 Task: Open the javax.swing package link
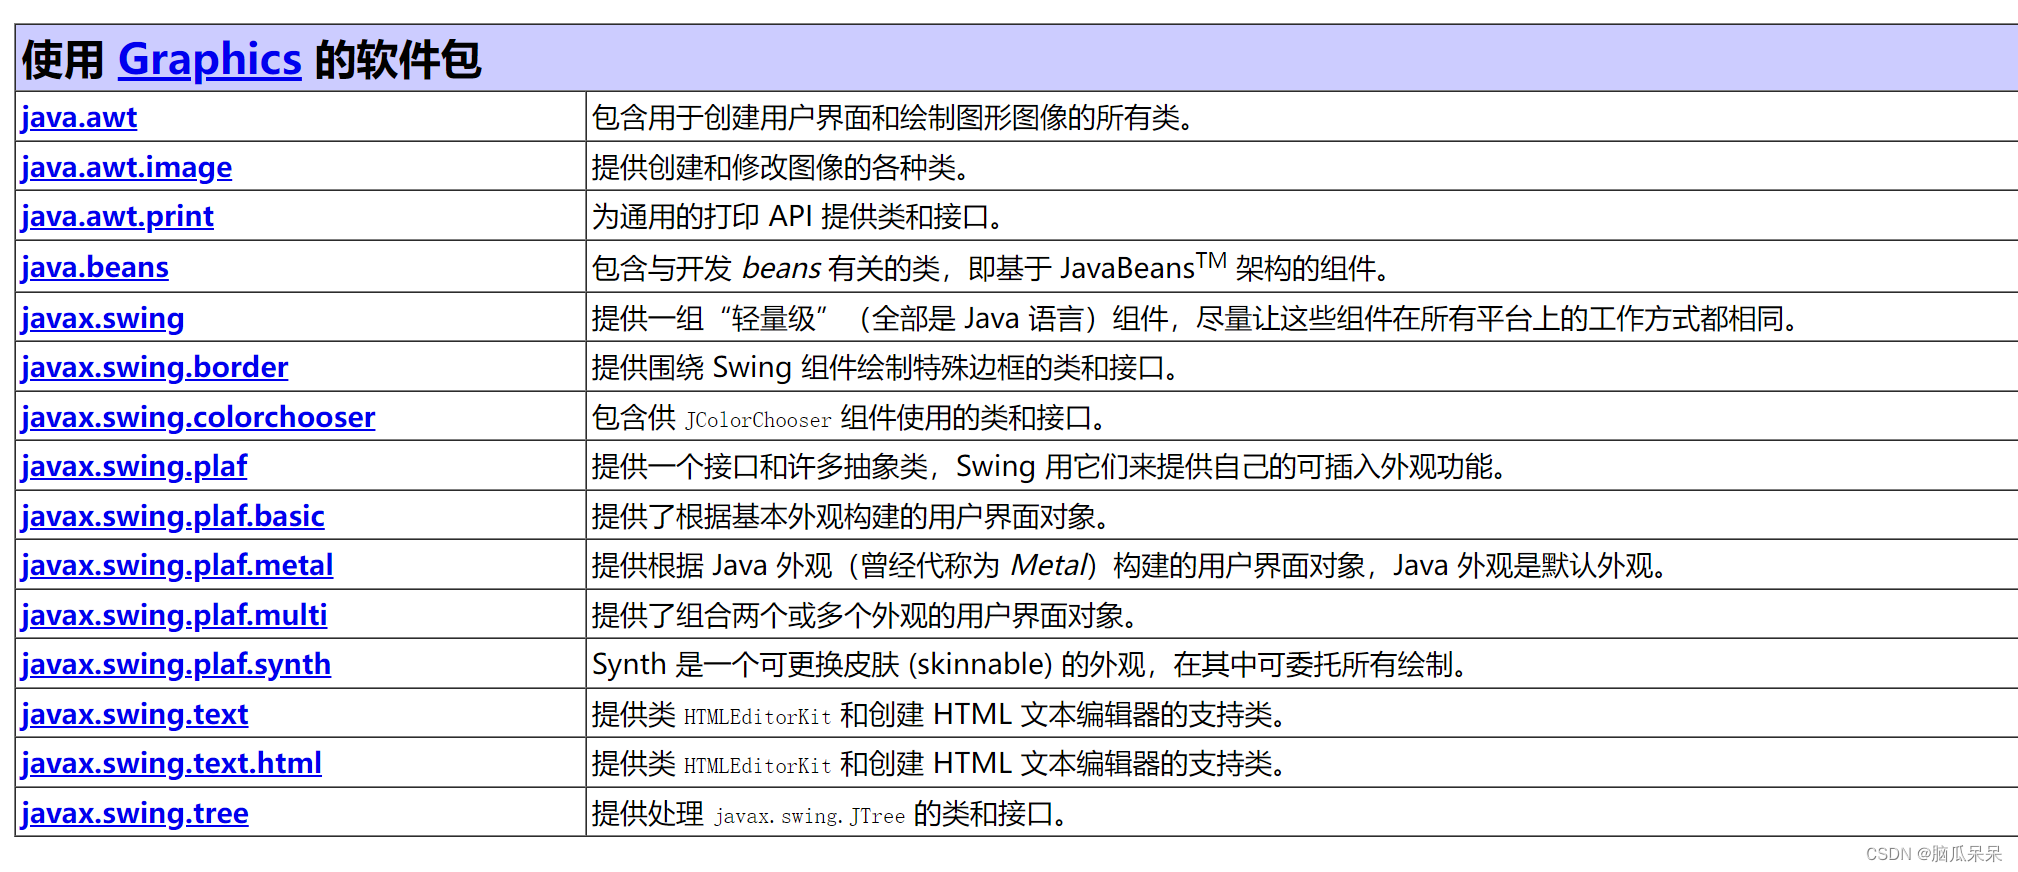point(103,318)
